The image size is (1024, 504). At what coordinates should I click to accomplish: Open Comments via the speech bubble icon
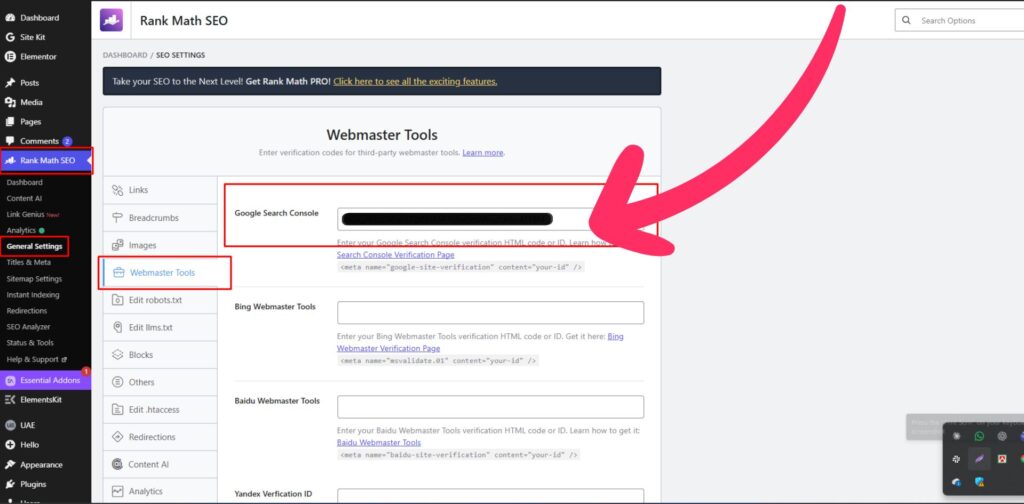[x=10, y=141]
